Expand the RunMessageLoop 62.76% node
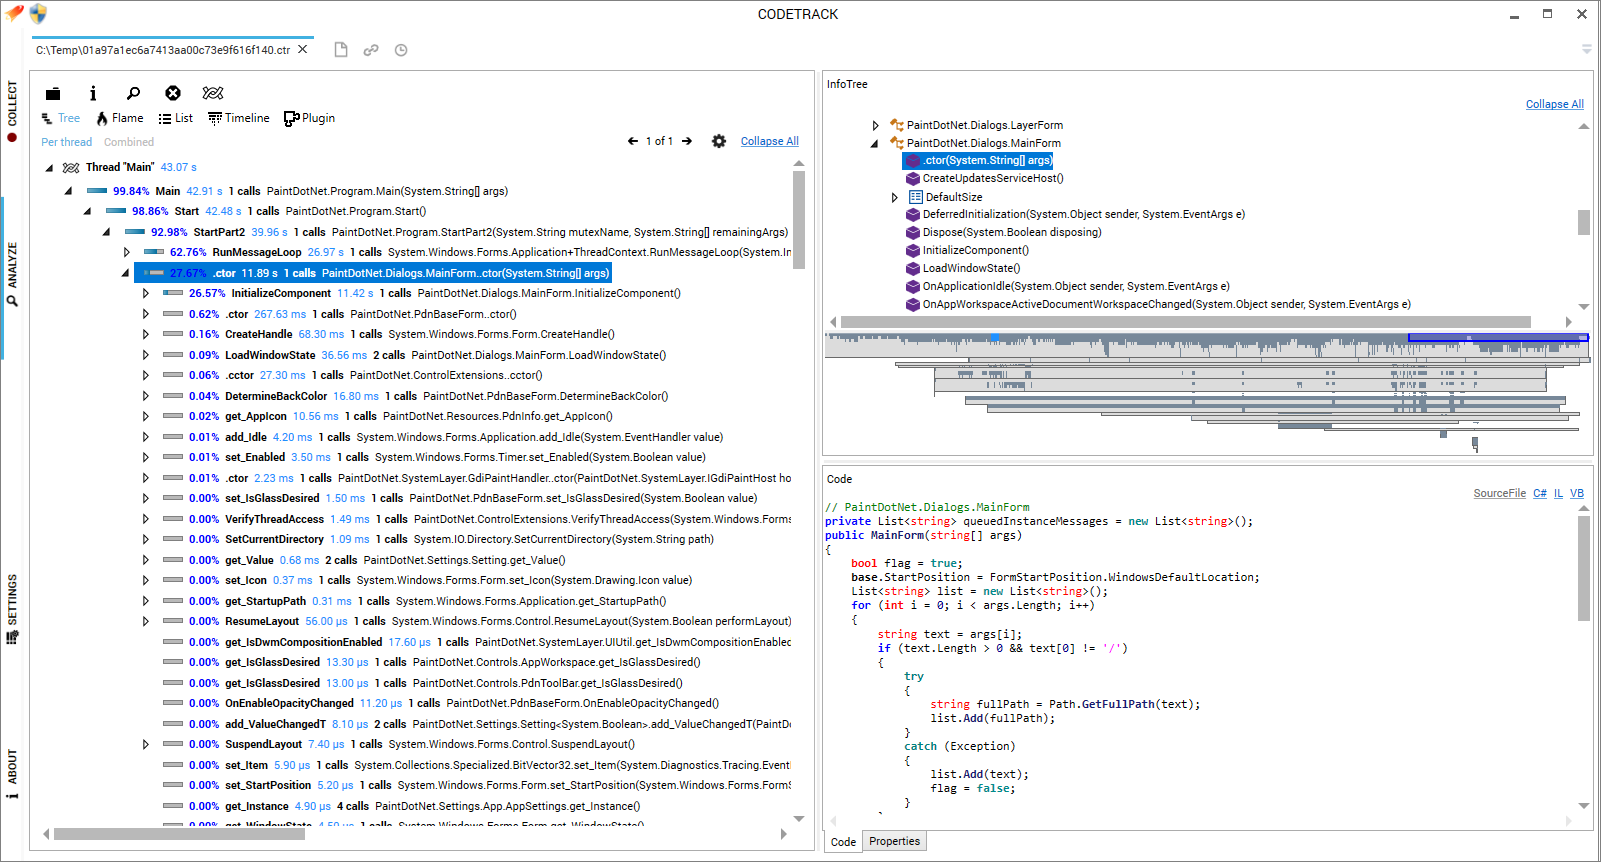This screenshot has height=862, width=1601. (126, 252)
